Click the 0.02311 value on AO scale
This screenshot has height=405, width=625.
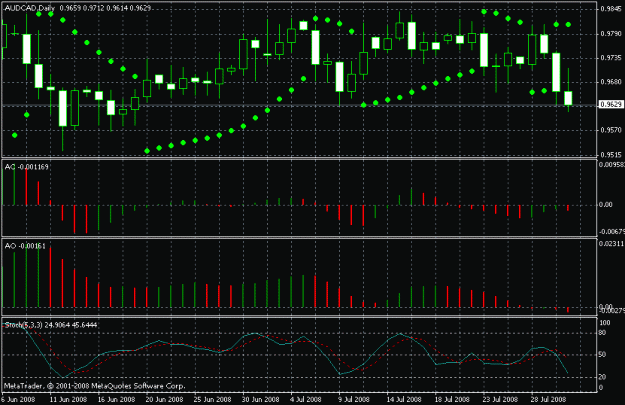point(611,244)
